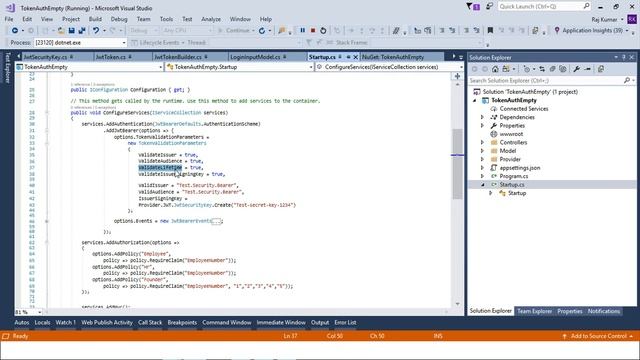Viewport: 640px width, 360px height.
Task: Open the Analyze menu
Action: (x=211, y=19)
